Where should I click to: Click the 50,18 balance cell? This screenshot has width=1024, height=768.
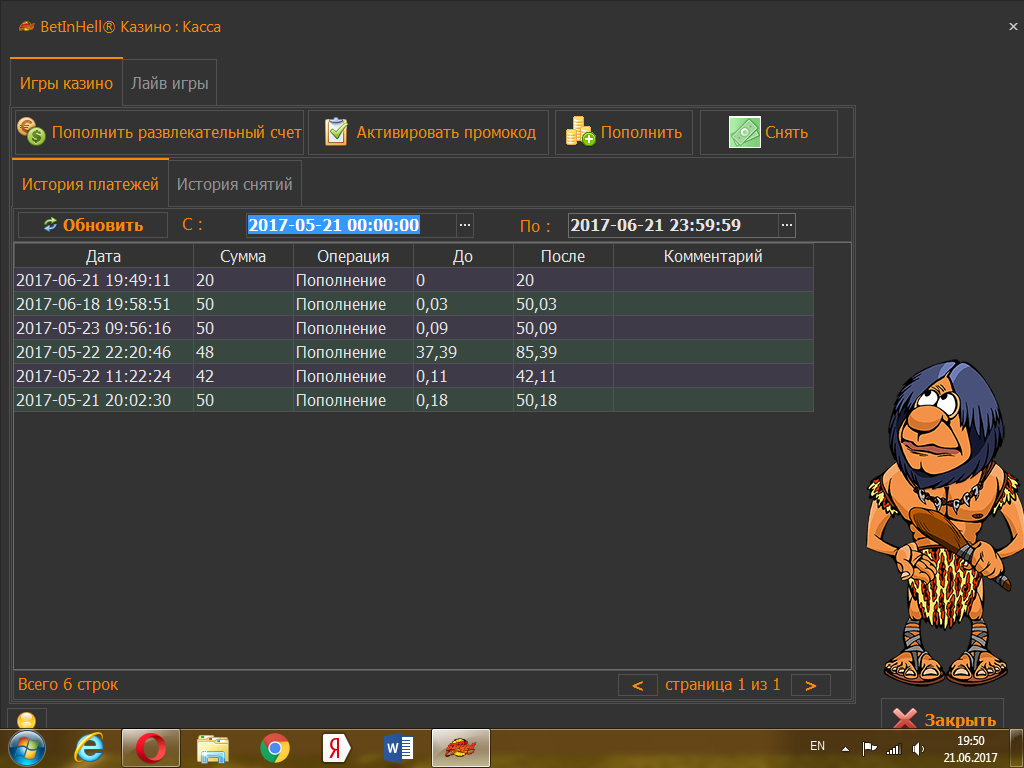click(563, 400)
